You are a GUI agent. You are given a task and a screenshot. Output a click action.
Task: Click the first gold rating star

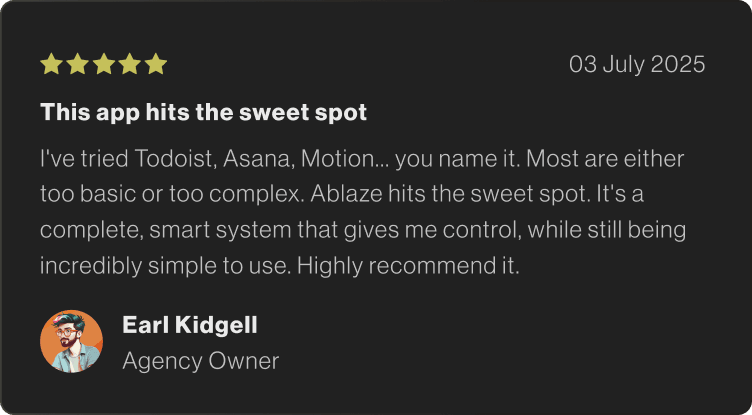point(51,65)
